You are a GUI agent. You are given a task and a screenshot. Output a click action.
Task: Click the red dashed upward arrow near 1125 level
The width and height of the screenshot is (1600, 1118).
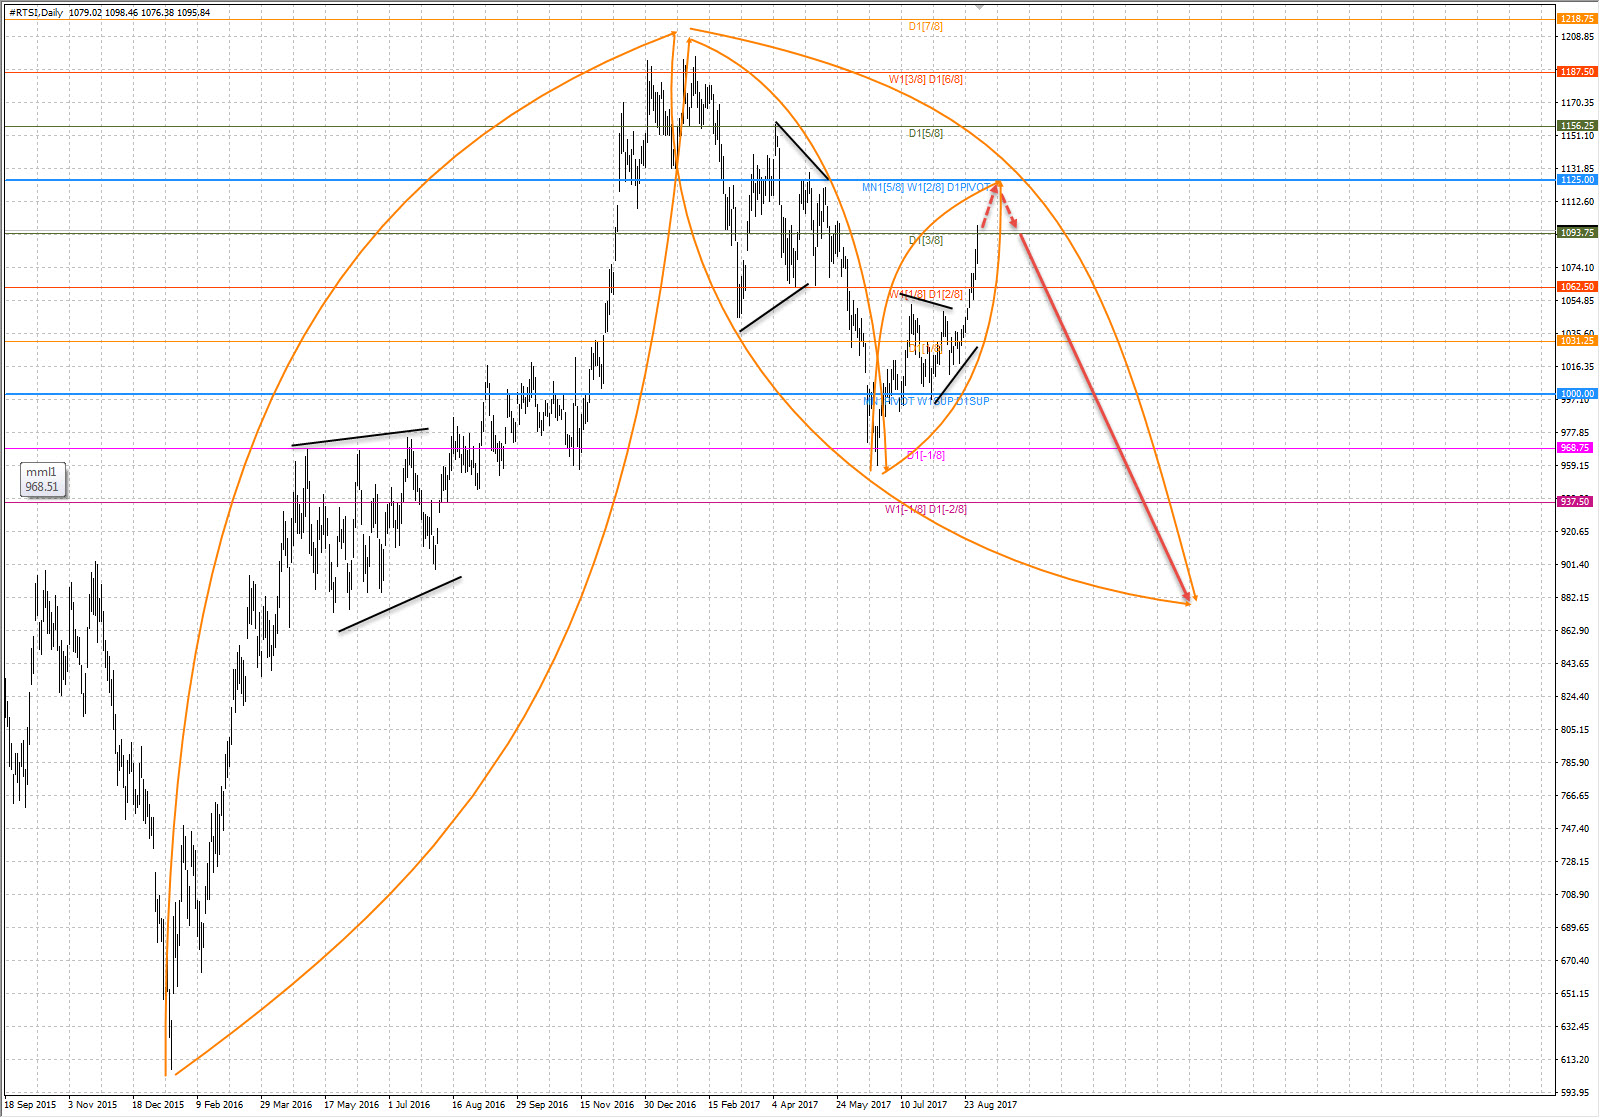[989, 206]
